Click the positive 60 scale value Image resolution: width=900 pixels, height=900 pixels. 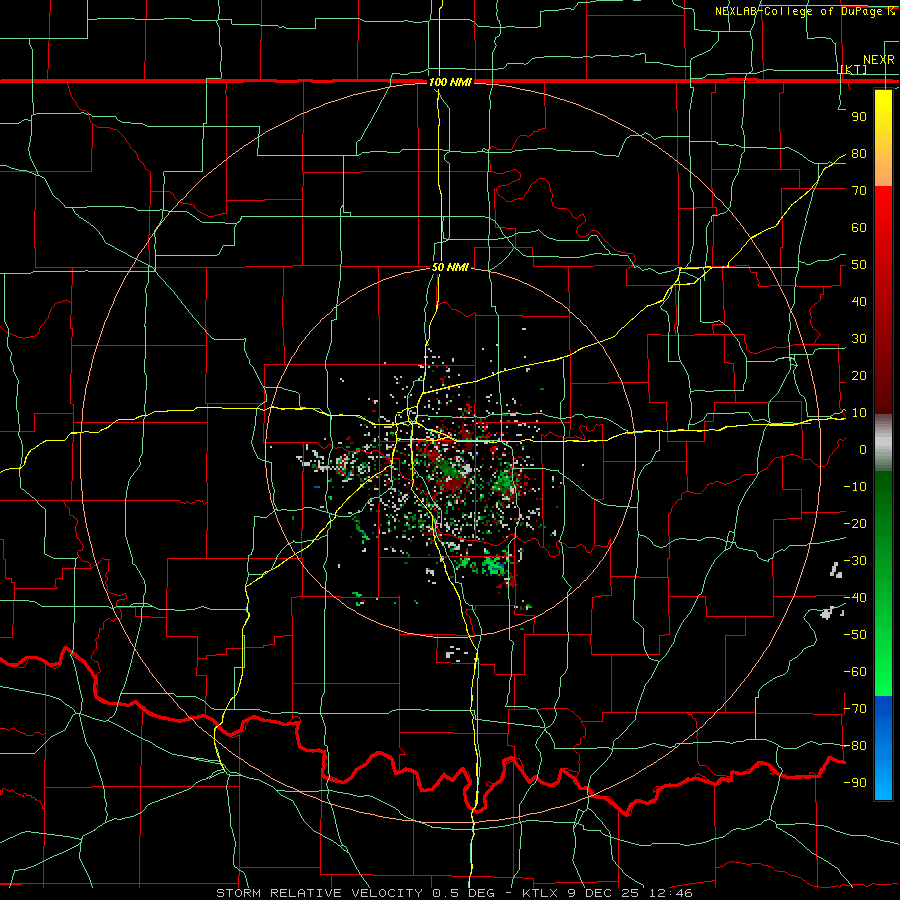coord(859,228)
